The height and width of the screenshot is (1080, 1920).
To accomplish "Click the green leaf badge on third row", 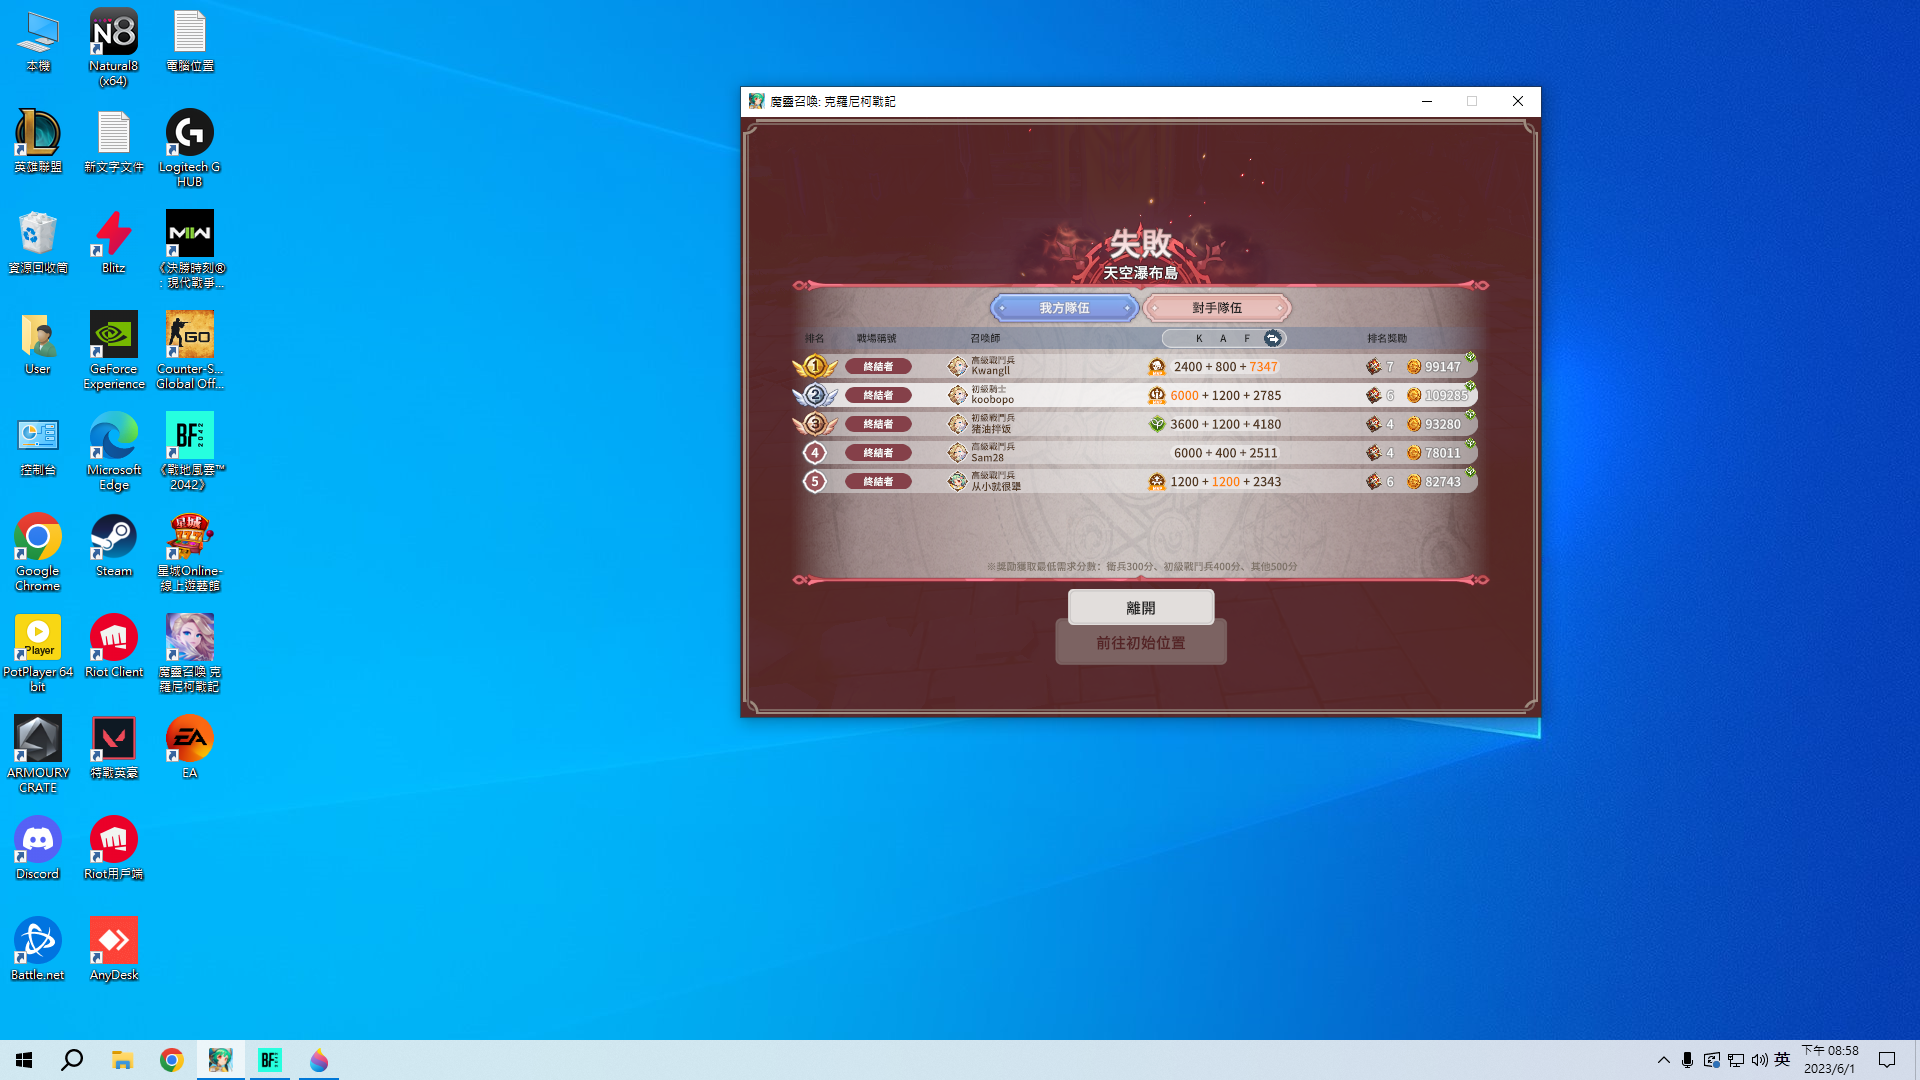I will 1157,424.
